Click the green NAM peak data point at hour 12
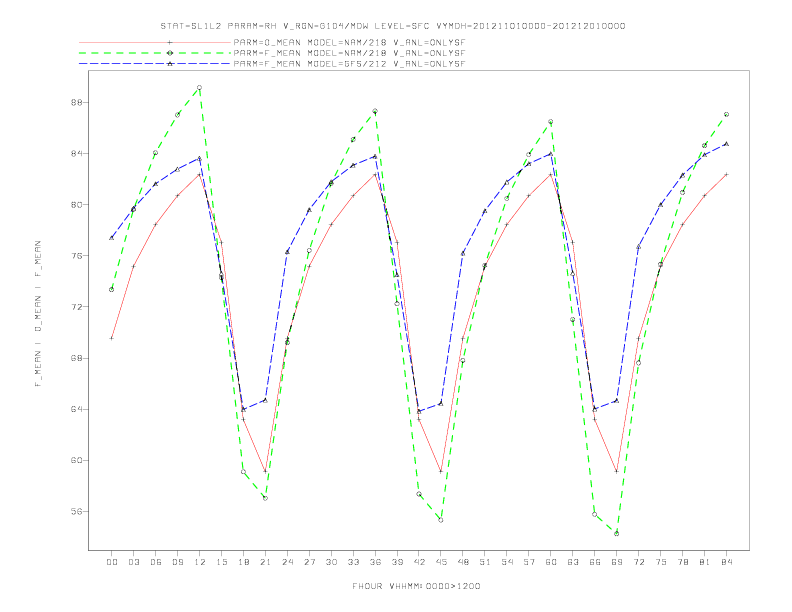The width and height of the screenshot is (792, 612). point(200,88)
